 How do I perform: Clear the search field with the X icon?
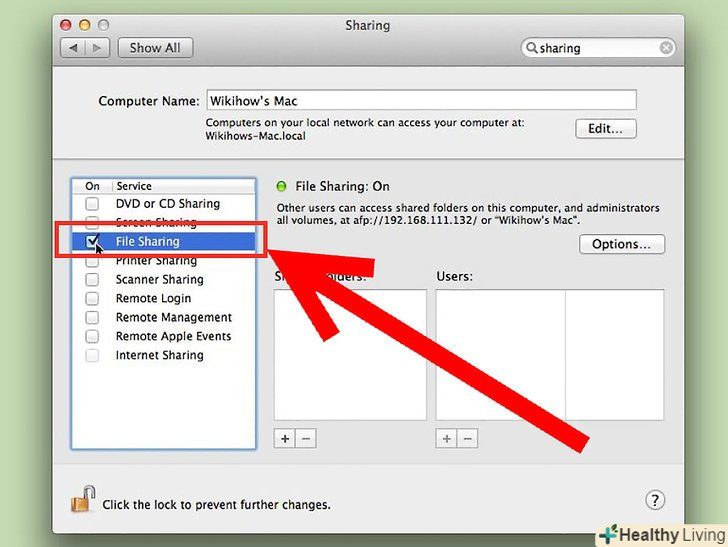[x=666, y=48]
